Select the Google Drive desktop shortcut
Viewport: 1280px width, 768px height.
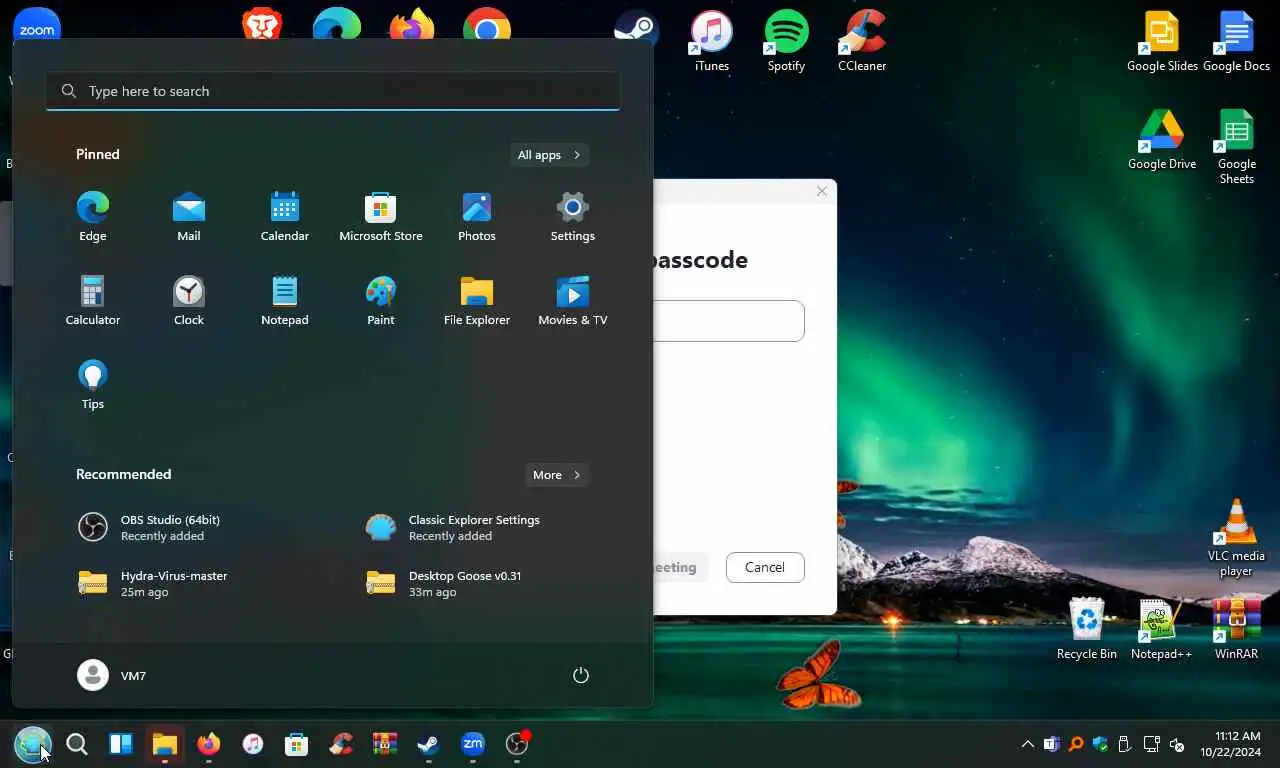click(1162, 140)
